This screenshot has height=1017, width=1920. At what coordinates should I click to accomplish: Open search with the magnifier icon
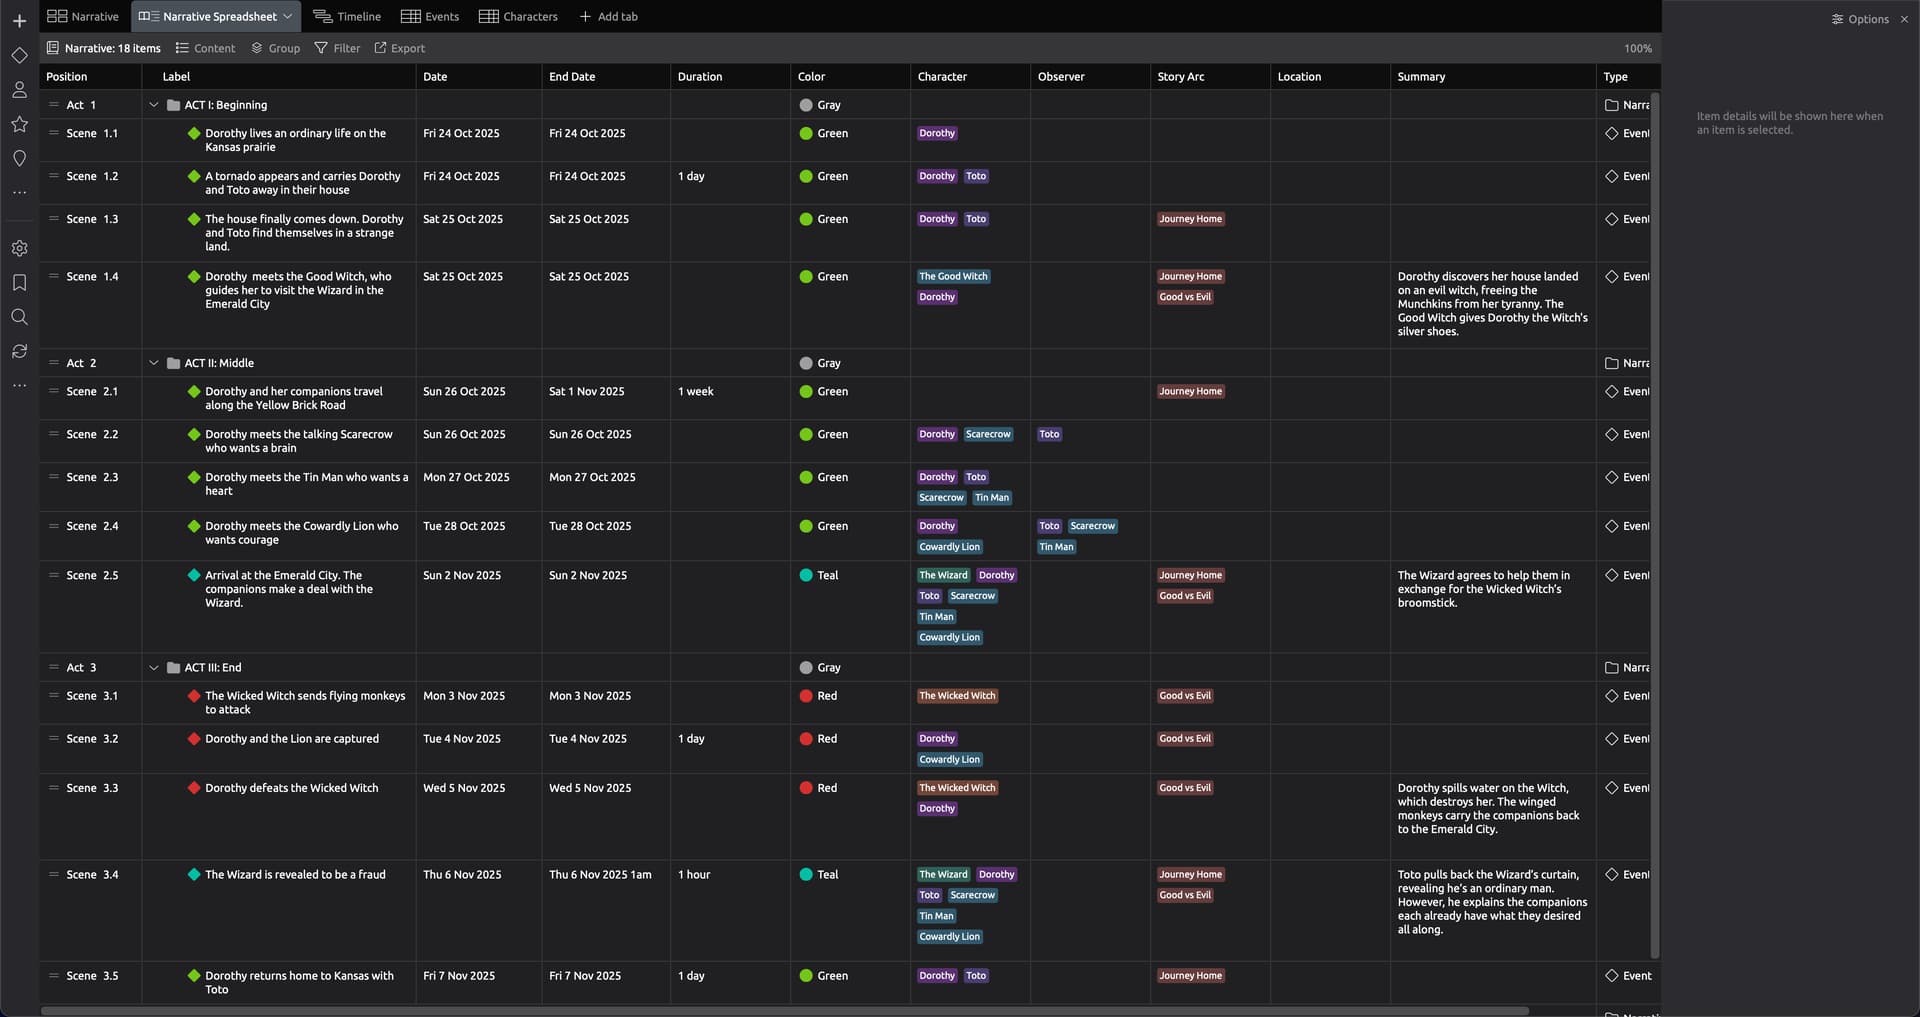click(19, 317)
